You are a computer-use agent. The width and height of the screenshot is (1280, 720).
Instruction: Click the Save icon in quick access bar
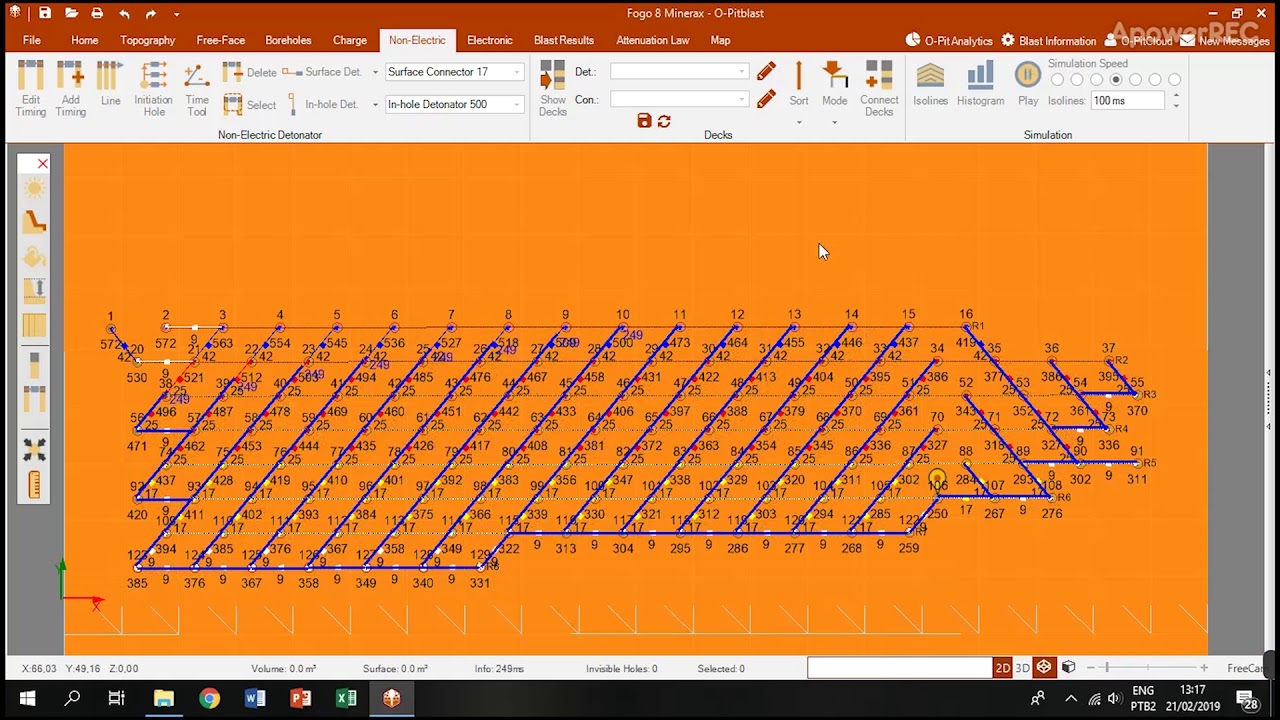(45, 13)
